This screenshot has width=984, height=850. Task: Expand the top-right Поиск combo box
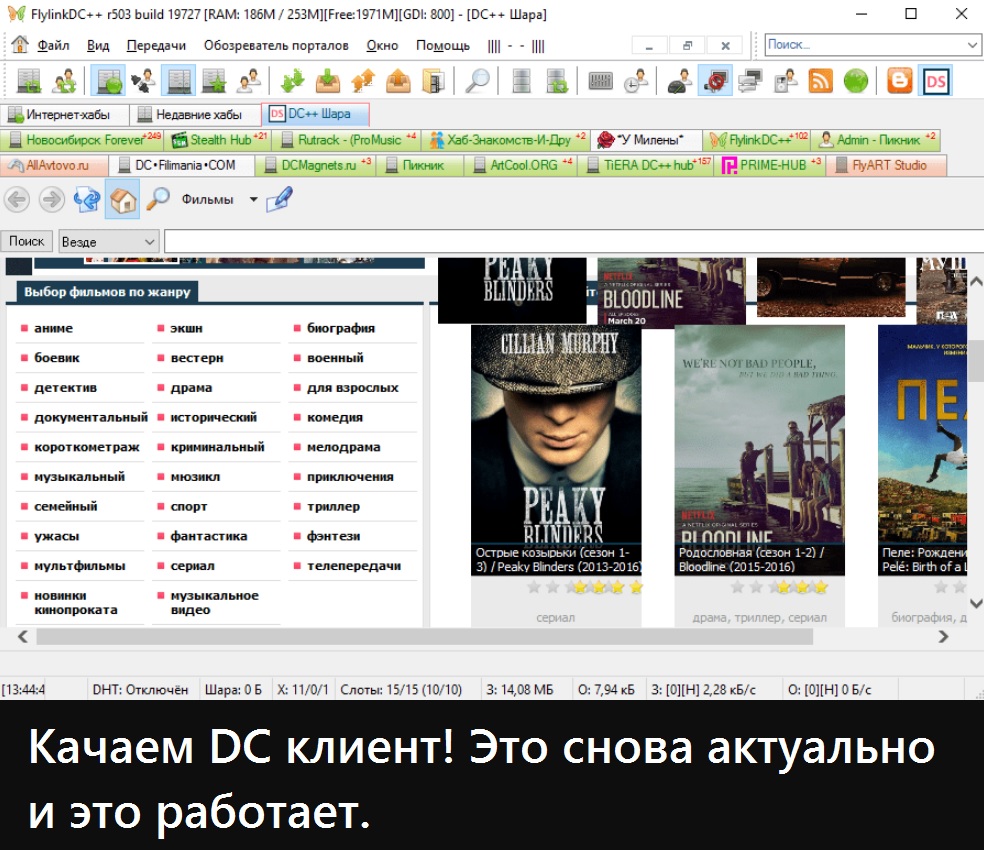[972, 45]
